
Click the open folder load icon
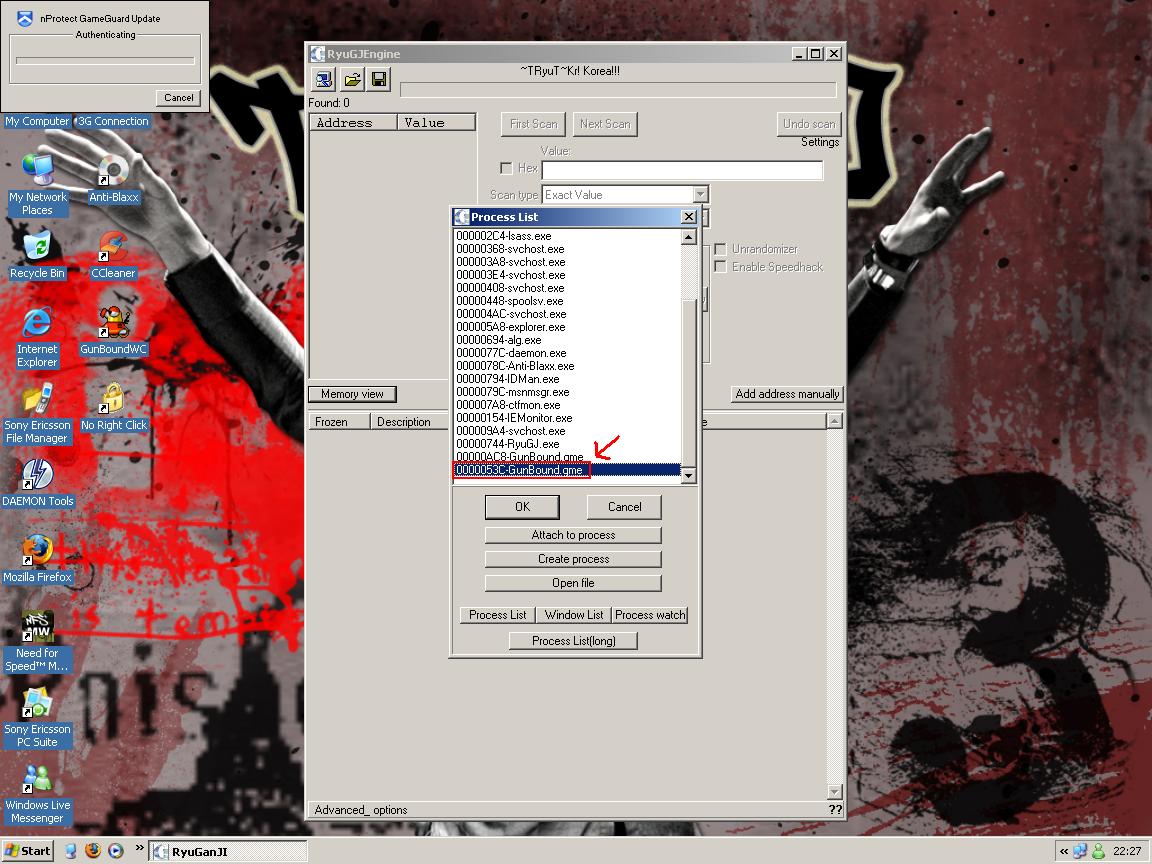pyautogui.click(x=353, y=79)
